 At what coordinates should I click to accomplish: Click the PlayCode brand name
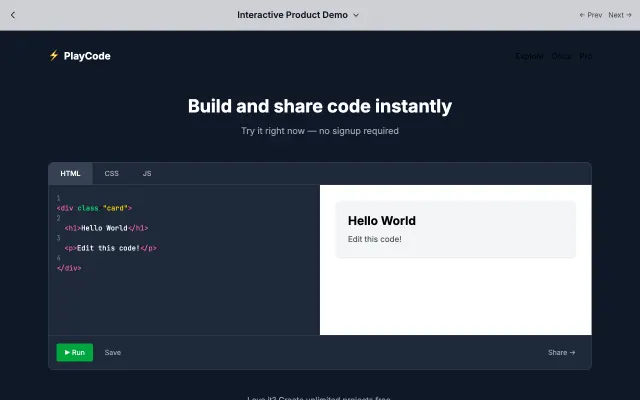click(x=87, y=56)
